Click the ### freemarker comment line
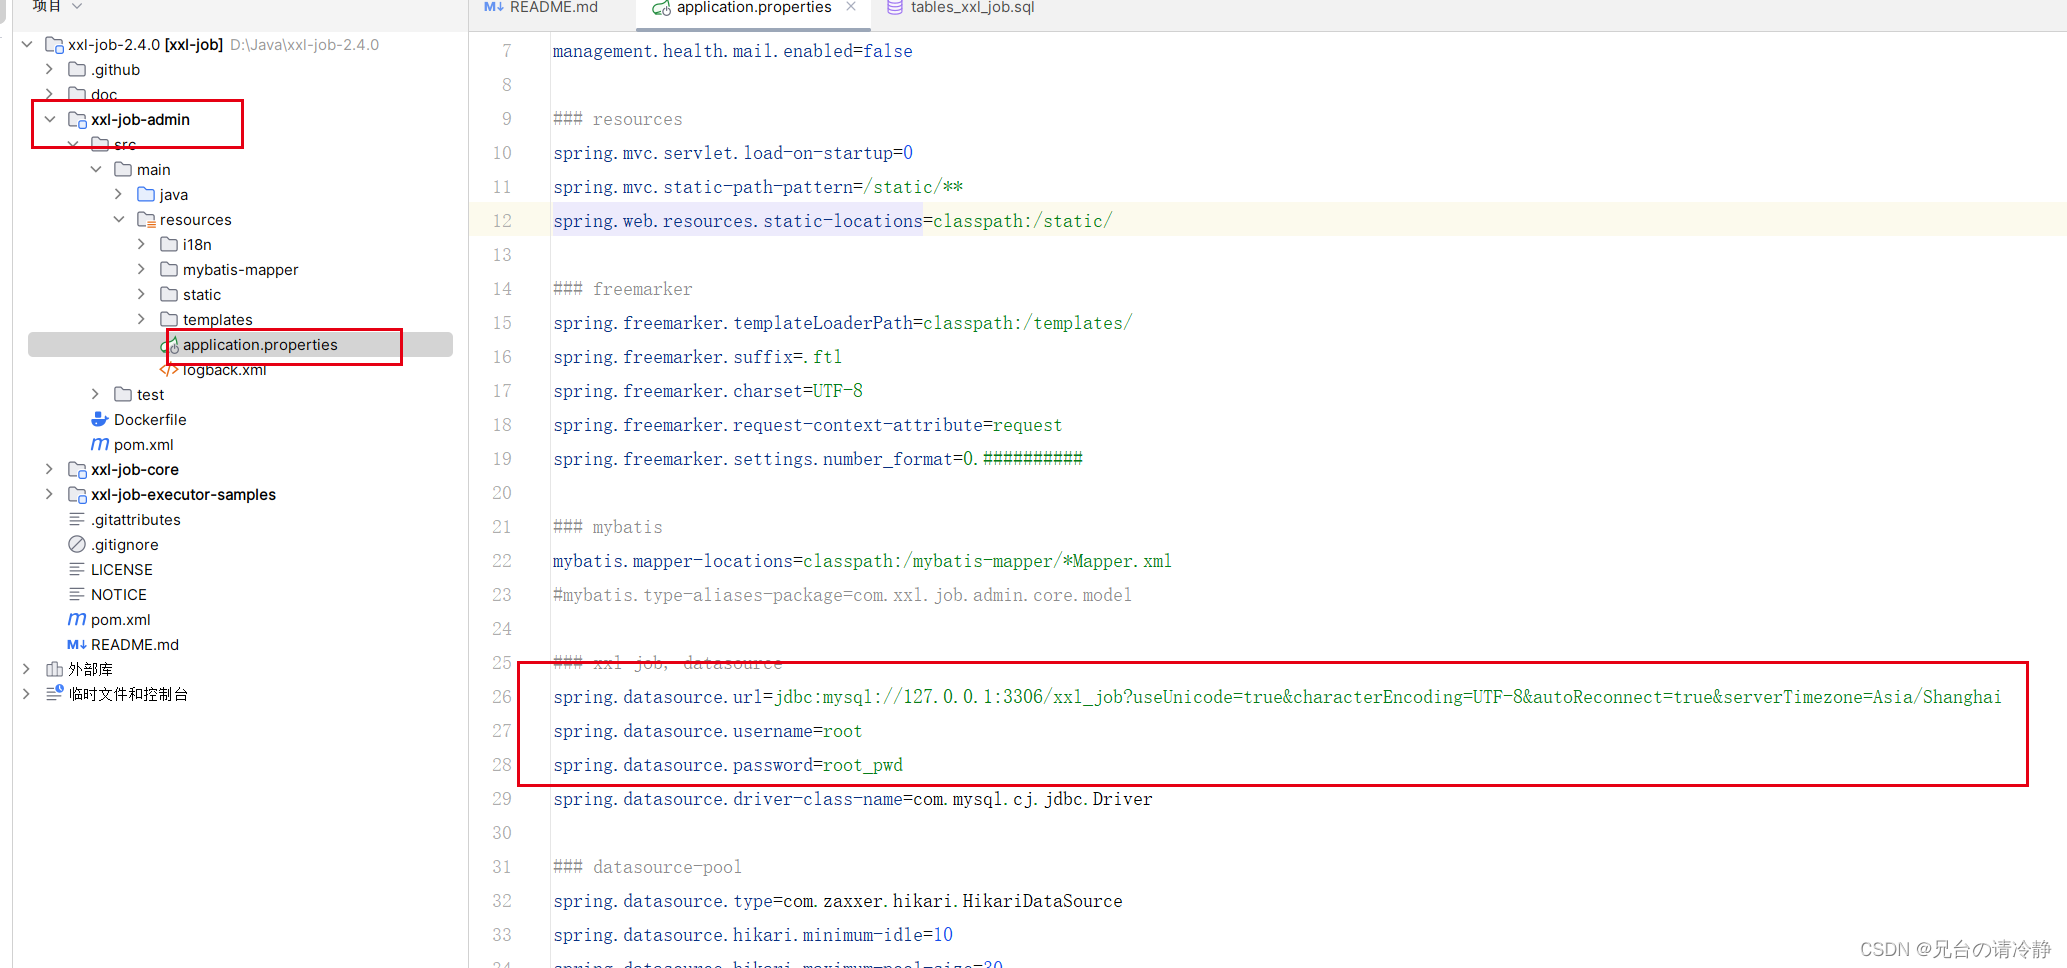The image size is (2067, 968). point(622,289)
